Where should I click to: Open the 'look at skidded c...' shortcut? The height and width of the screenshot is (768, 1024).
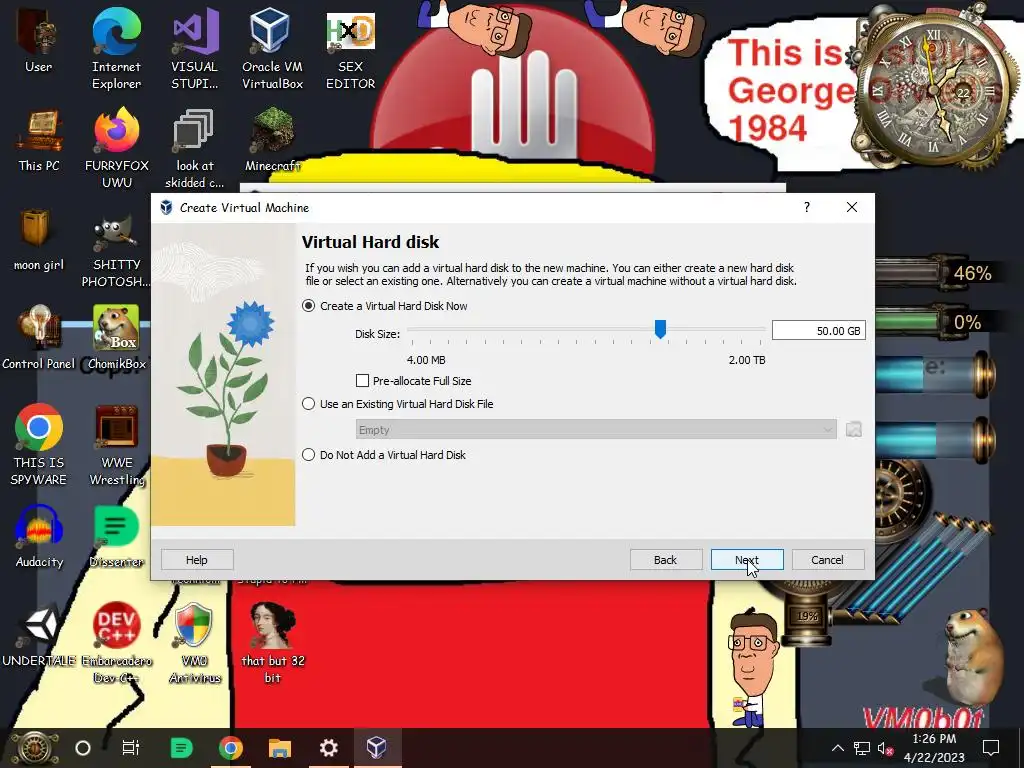[x=194, y=148]
